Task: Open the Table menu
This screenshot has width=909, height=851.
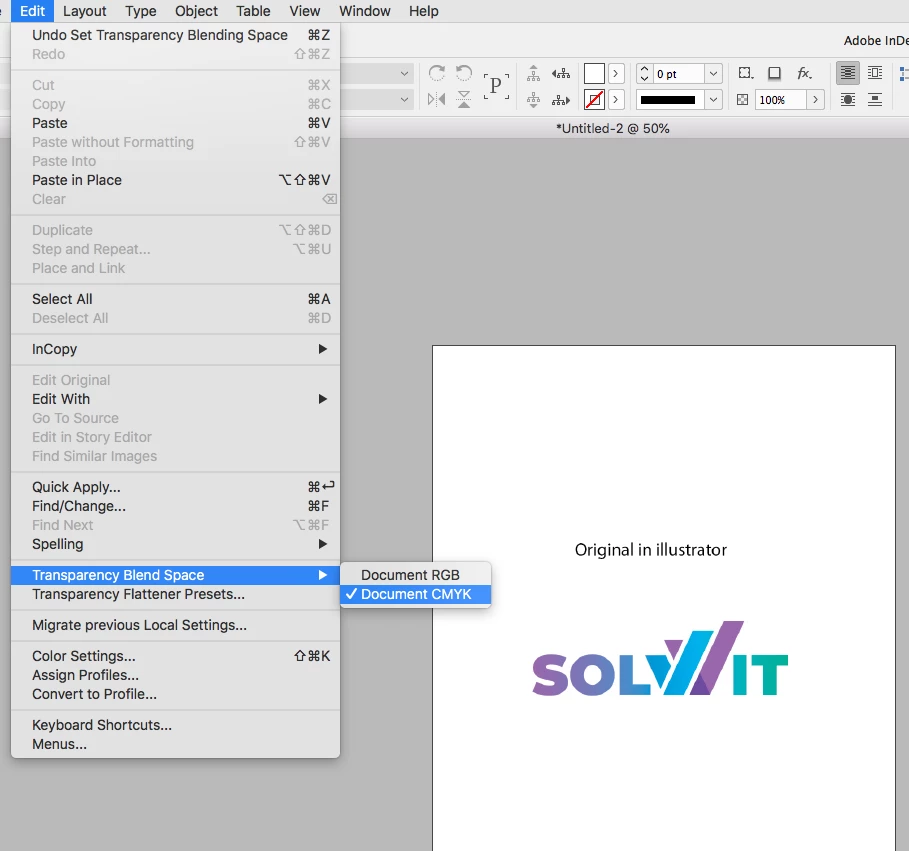Action: (253, 11)
